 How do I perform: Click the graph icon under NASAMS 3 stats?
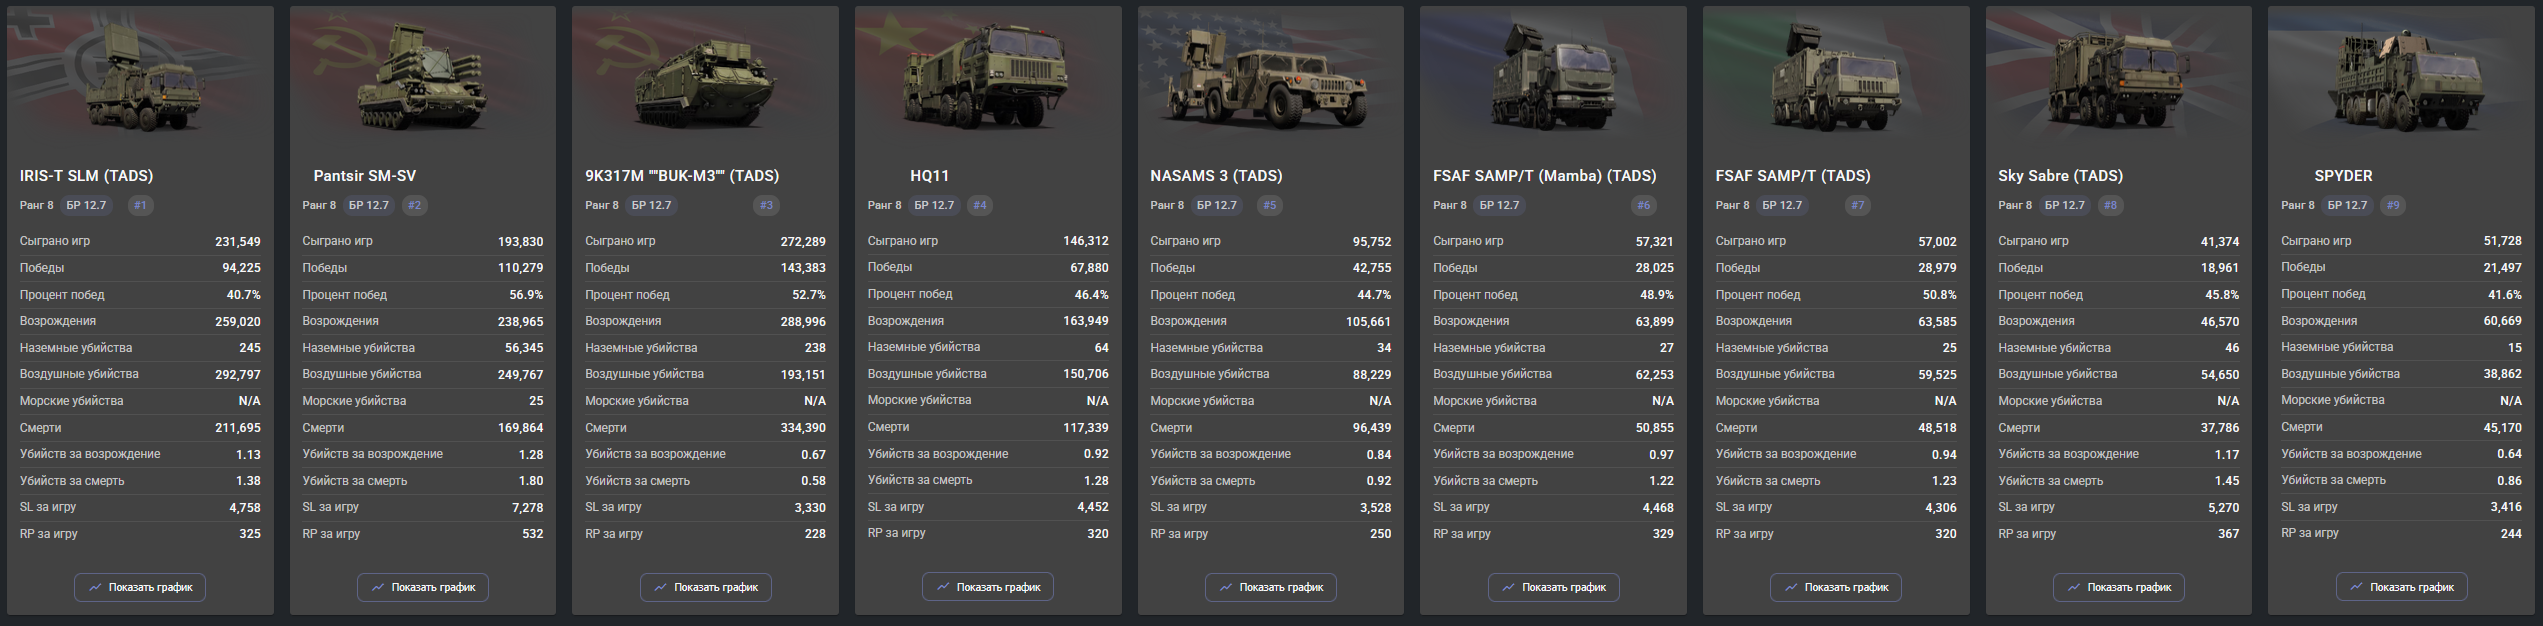(x=1226, y=587)
